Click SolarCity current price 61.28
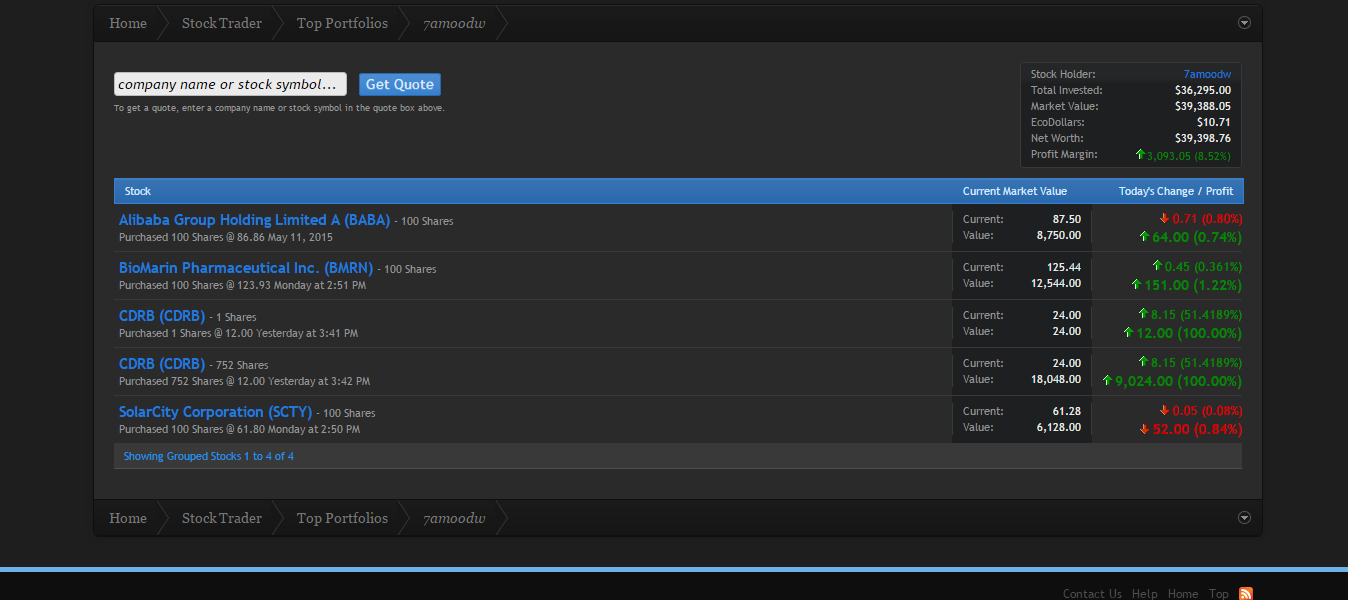Screen dimensions: 1348x600 click(x=1067, y=411)
